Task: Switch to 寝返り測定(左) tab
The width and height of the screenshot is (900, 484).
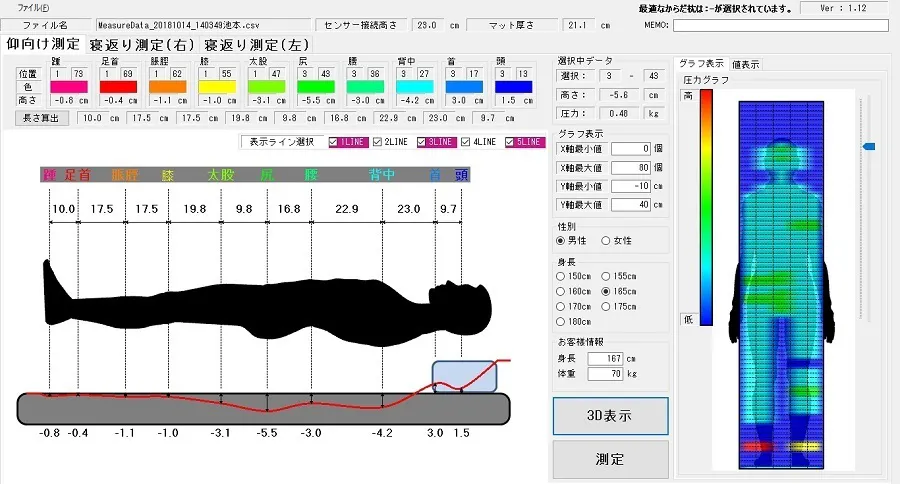Action: 258,44
